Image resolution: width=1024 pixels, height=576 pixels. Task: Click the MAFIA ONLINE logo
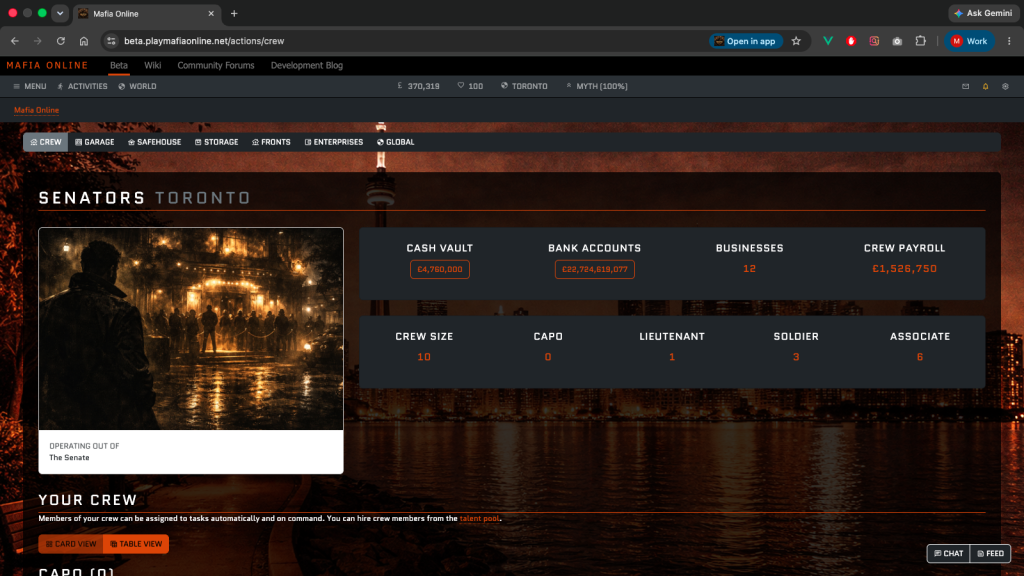coord(48,65)
